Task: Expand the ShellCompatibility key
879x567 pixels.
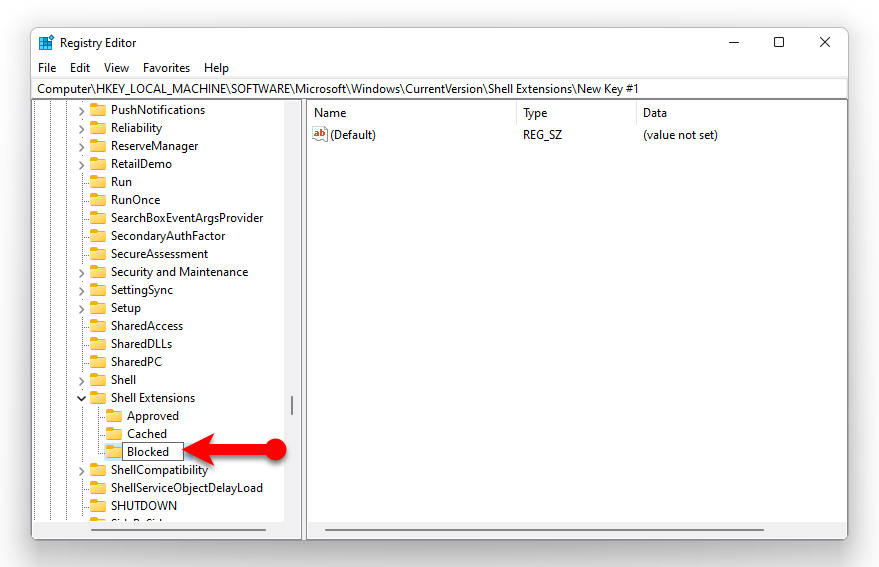Action: 81,471
